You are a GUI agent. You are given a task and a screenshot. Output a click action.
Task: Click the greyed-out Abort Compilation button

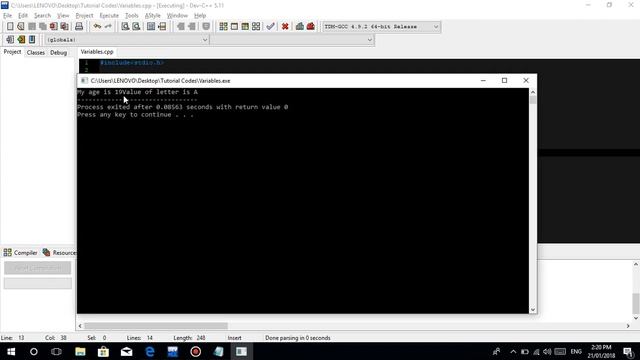38,268
